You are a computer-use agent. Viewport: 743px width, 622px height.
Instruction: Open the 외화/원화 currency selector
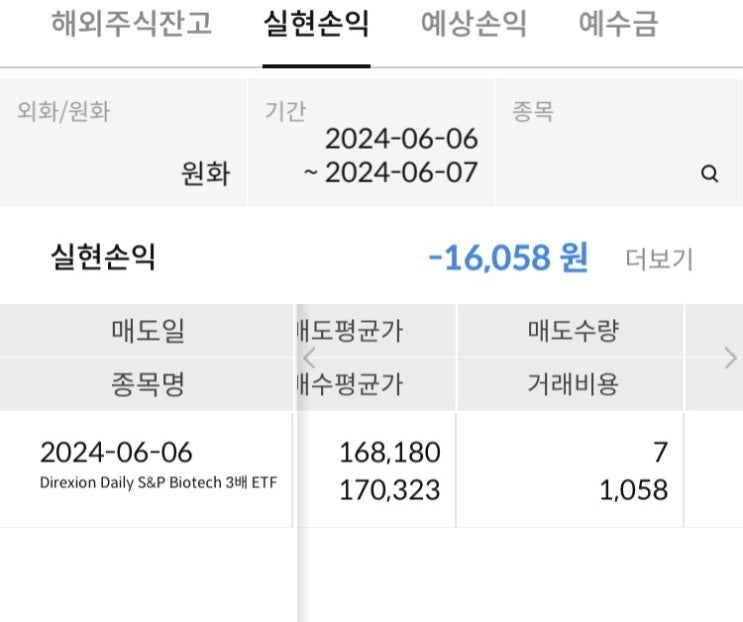coord(123,143)
